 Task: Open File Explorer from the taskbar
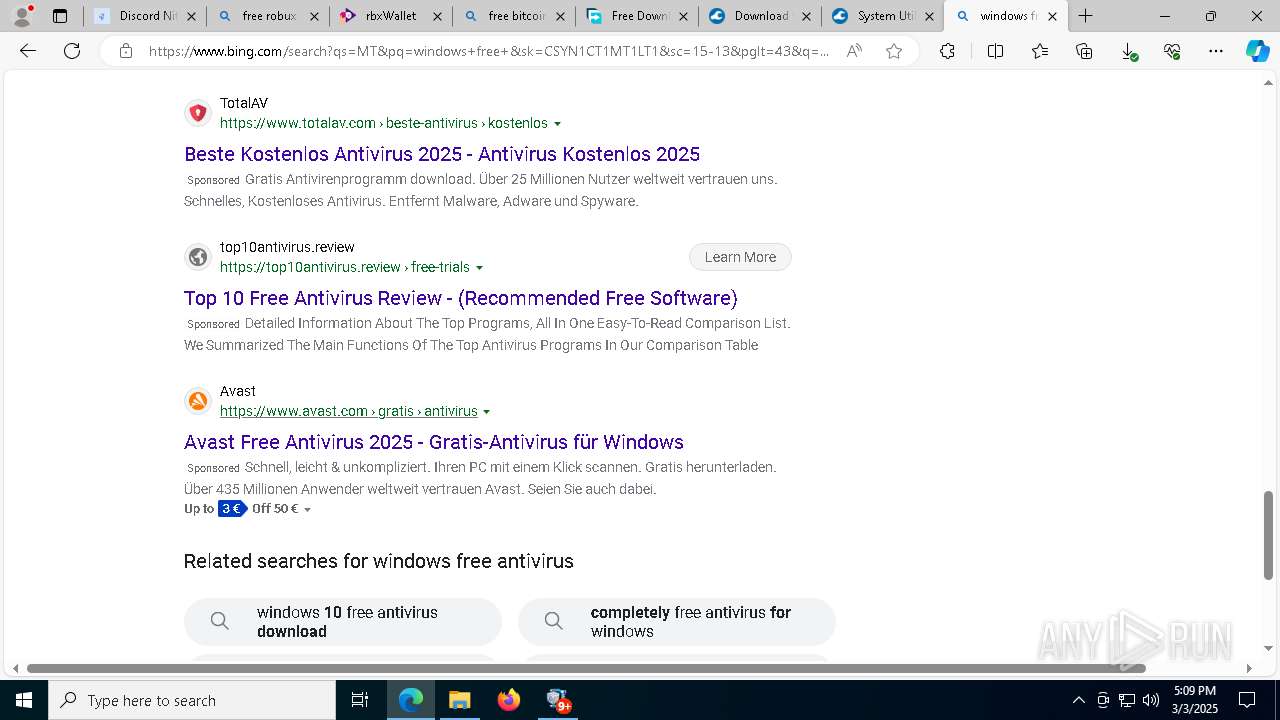coord(459,700)
